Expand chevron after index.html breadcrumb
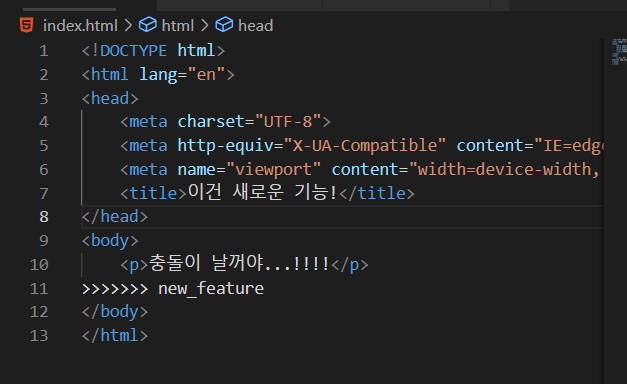 (x=128, y=26)
